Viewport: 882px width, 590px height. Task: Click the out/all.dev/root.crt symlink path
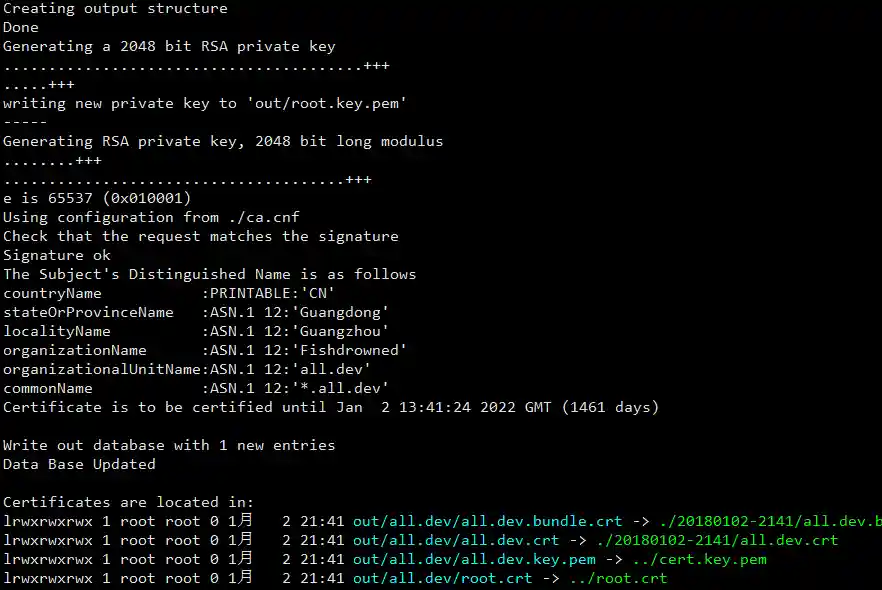coord(443,578)
